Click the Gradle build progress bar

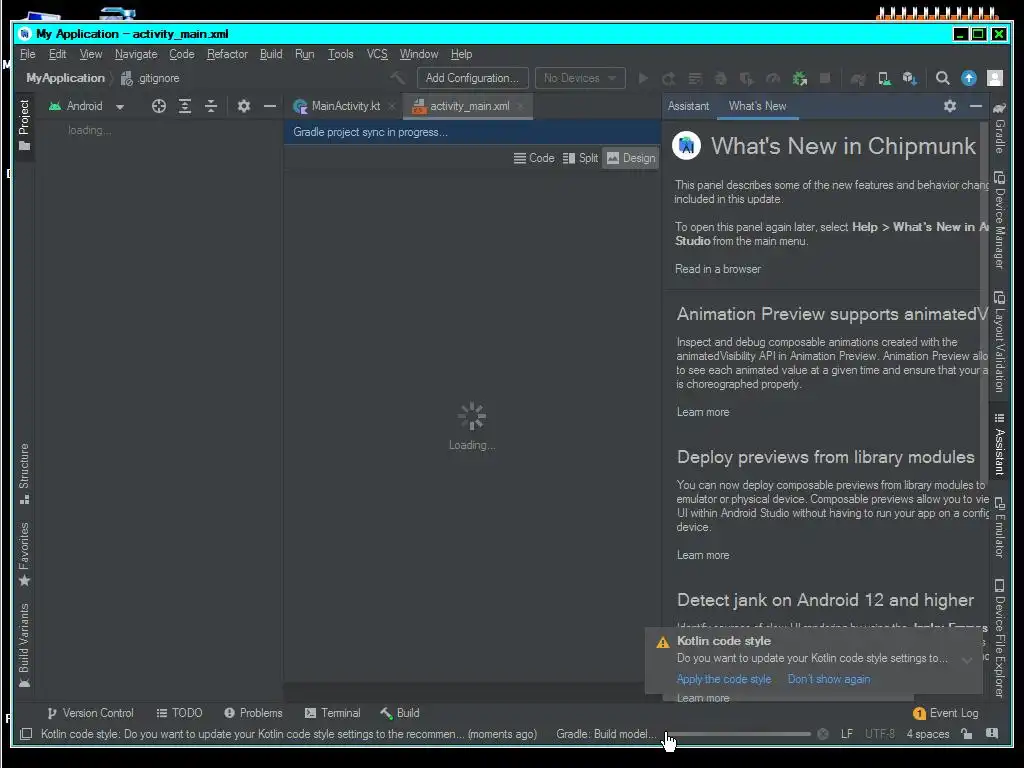pyautogui.click(x=737, y=734)
